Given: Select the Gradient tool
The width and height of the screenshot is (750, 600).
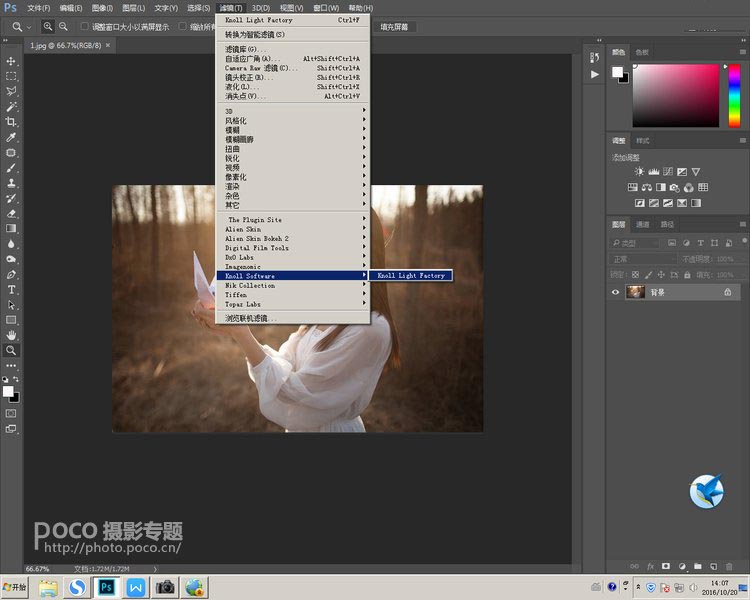Looking at the screenshot, I should [11, 229].
